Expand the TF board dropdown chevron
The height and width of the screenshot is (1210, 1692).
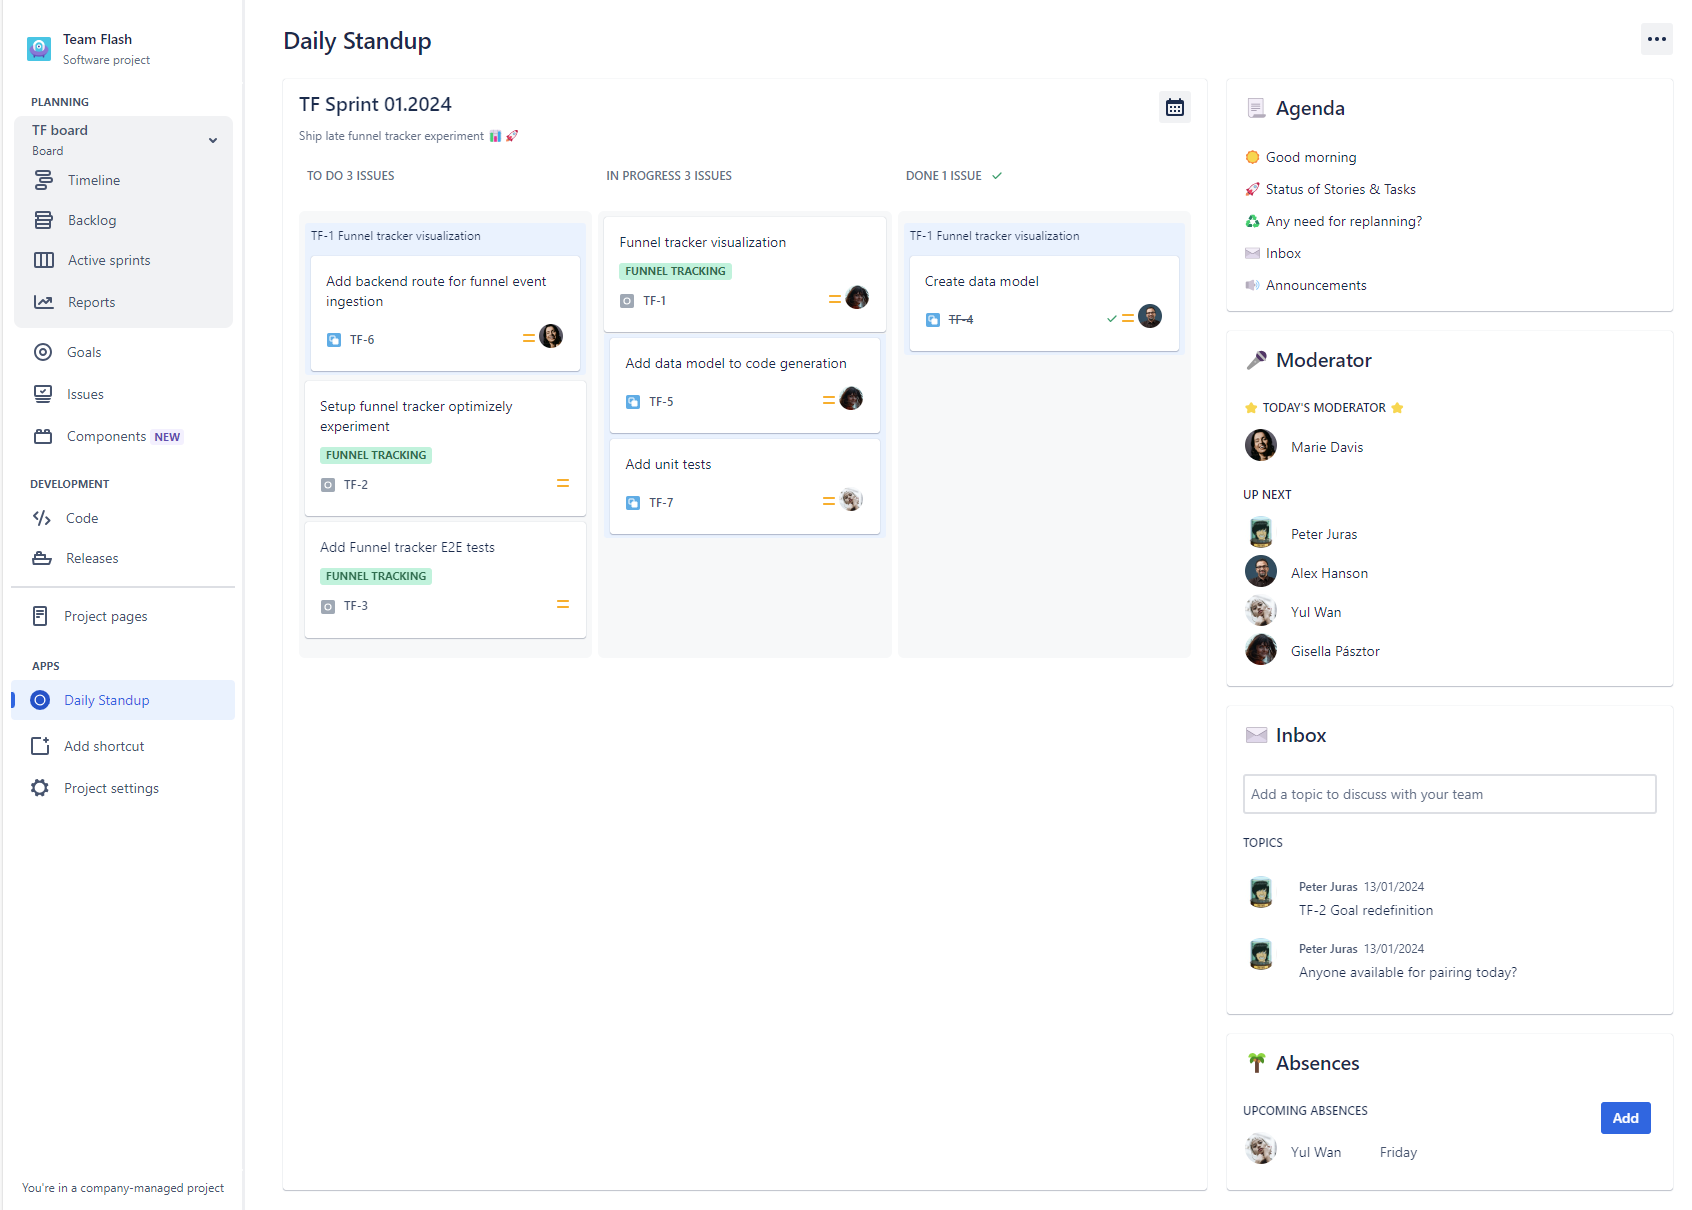pyautogui.click(x=213, y=140)
